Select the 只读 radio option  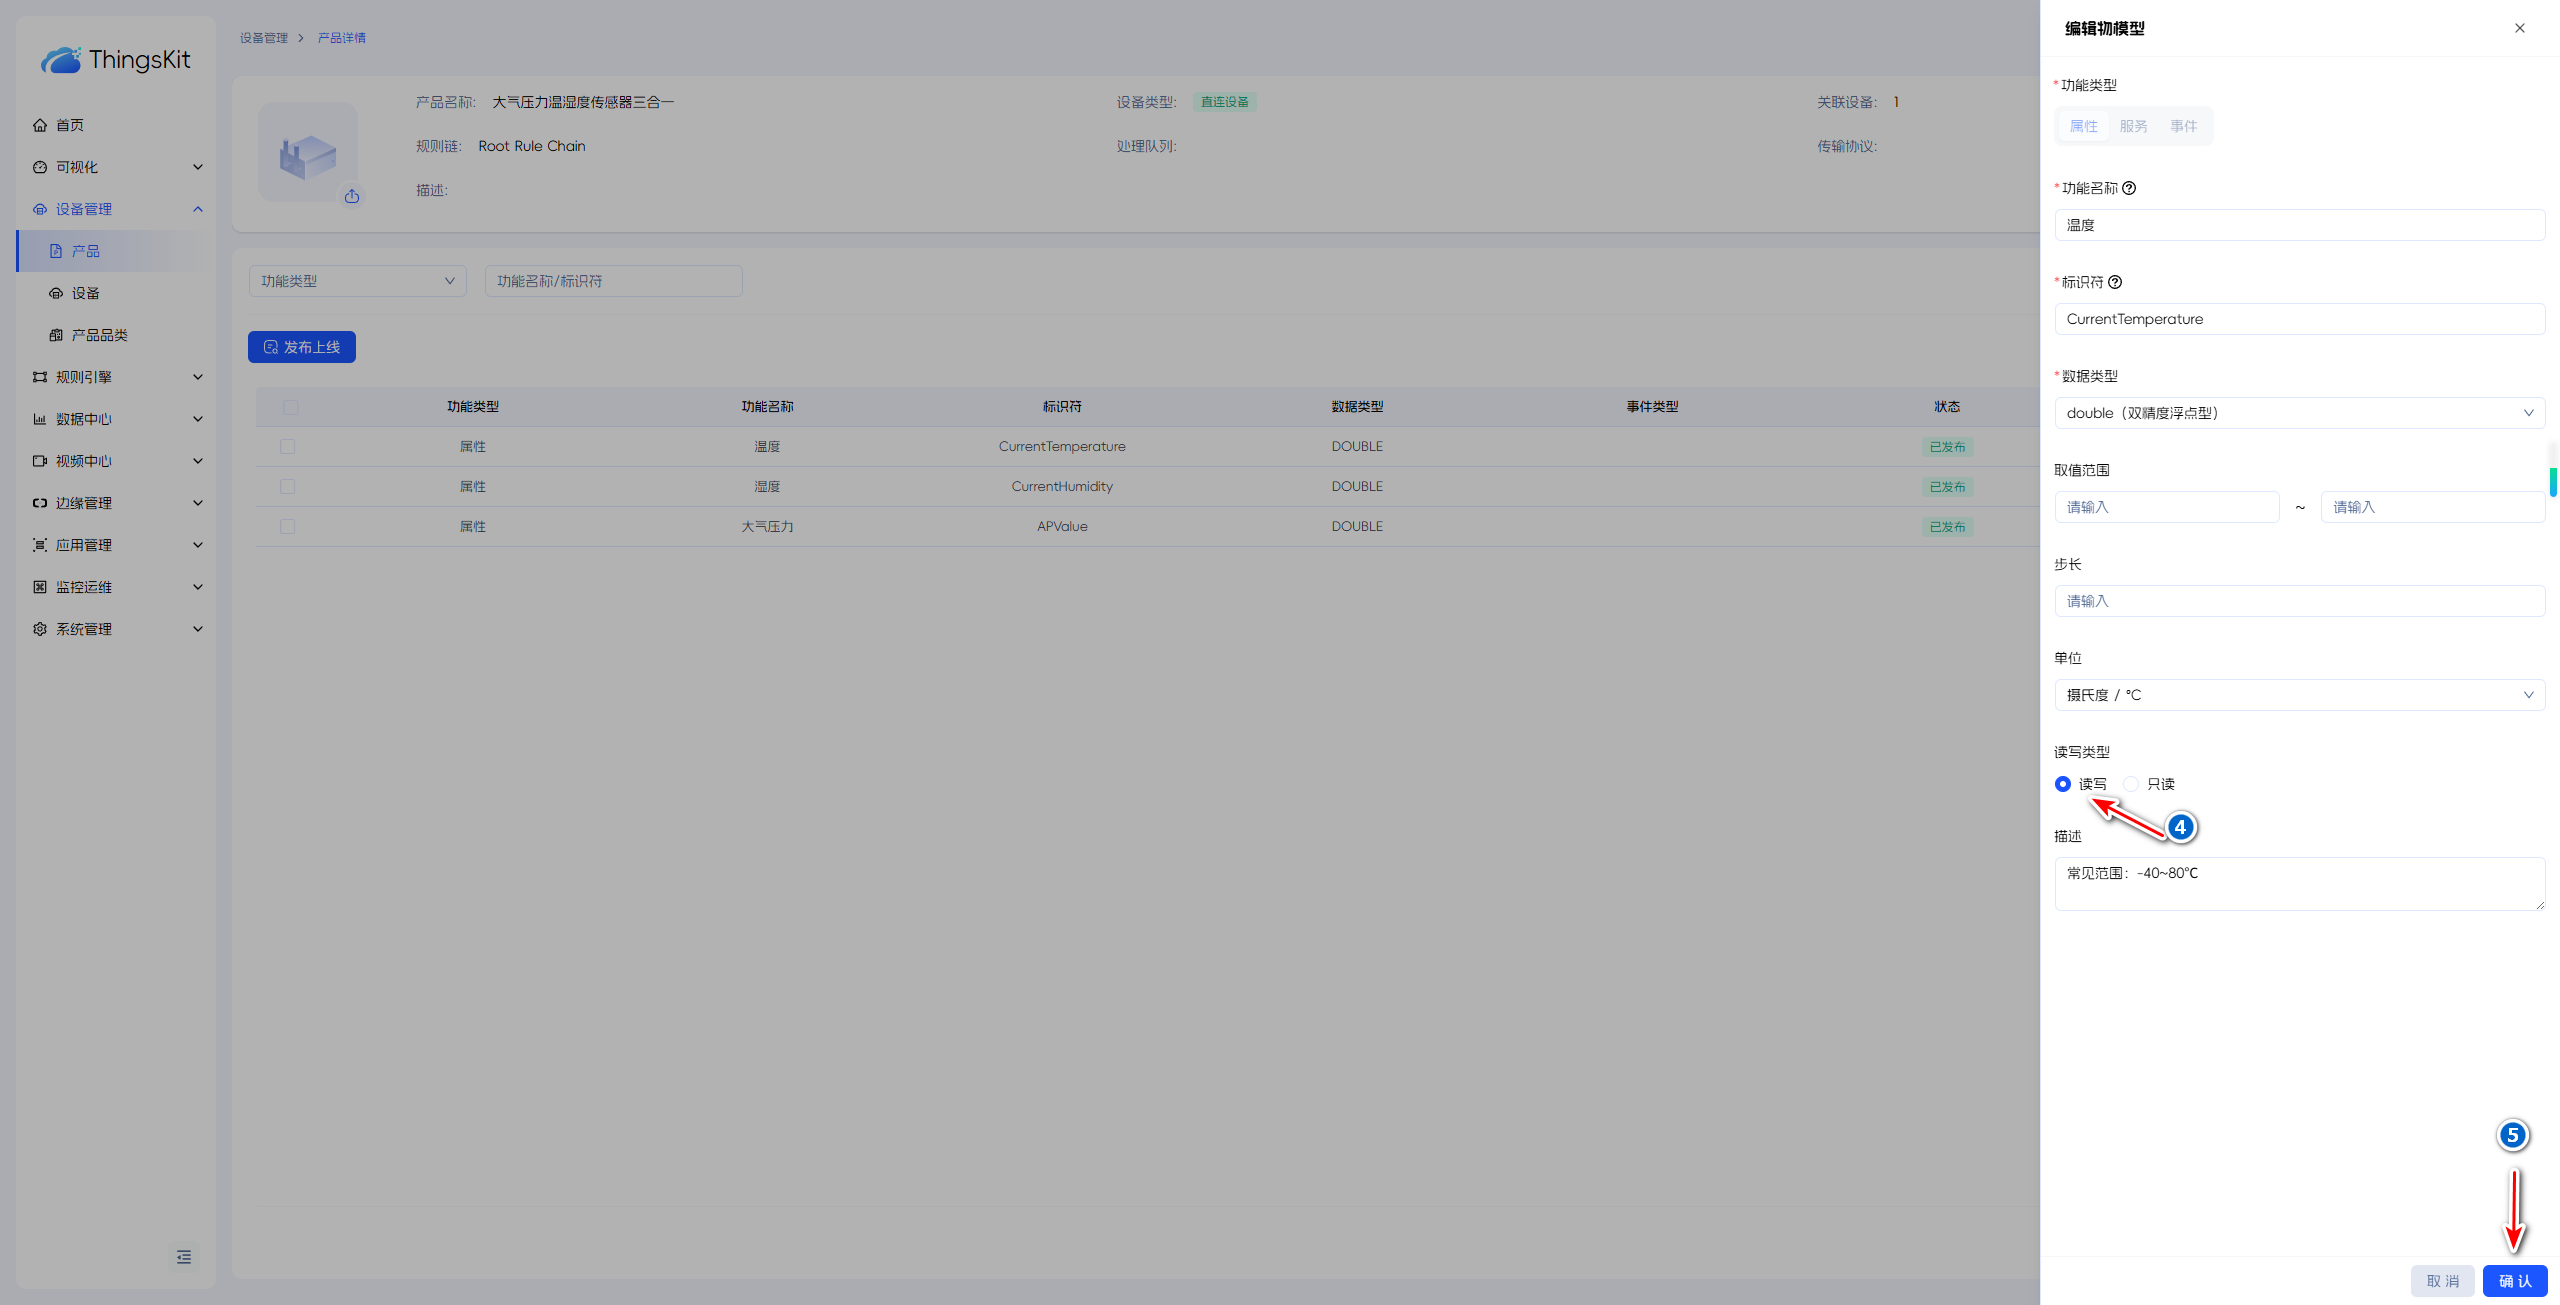click(x=2131, y=784)
